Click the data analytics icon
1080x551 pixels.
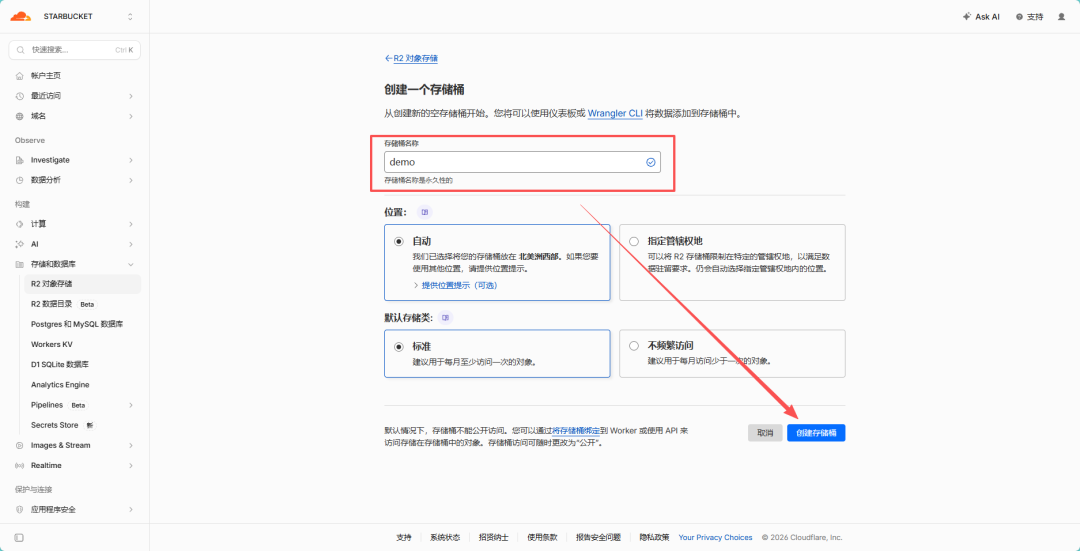tap(19, 180)
